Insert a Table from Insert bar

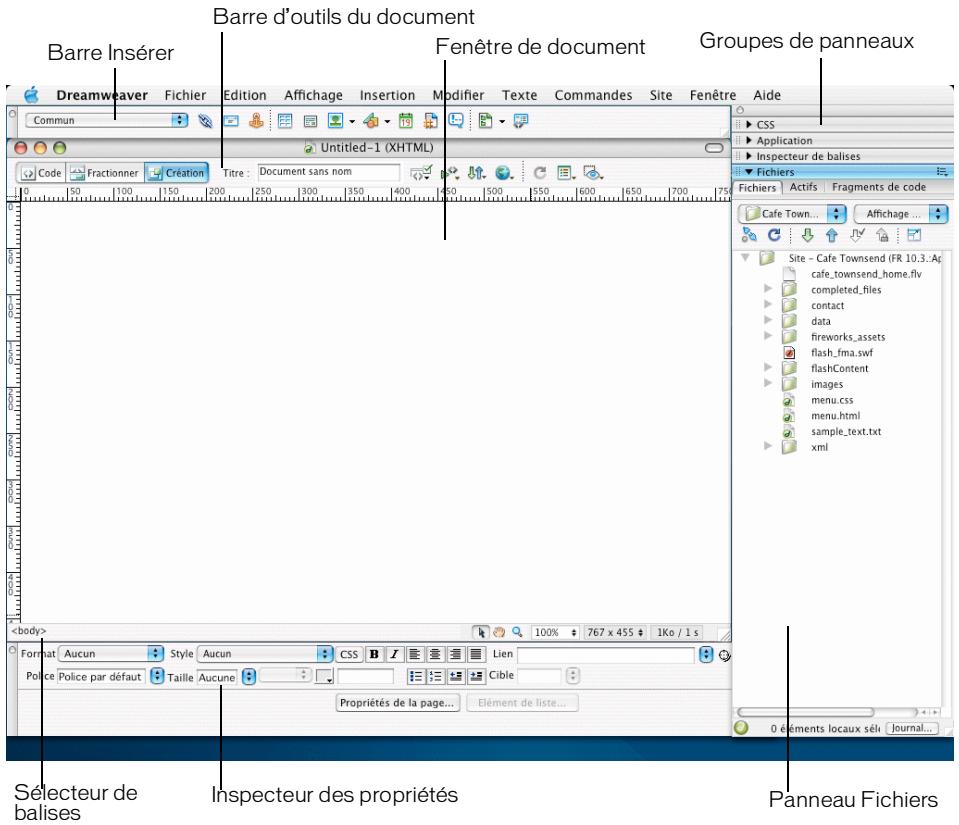[x=285, y=121]
